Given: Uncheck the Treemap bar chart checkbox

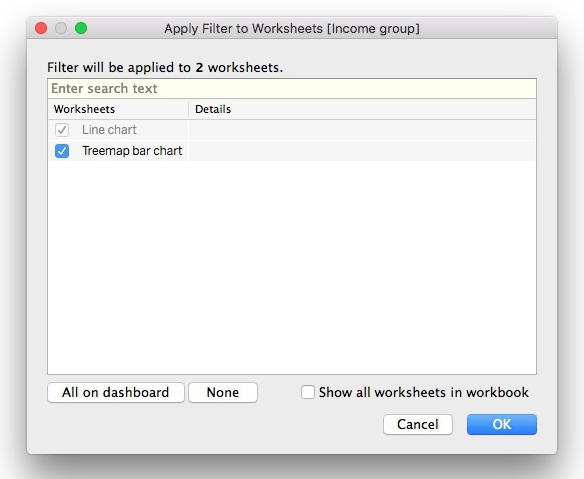Looking at the screenshot, I should point(62,151).
